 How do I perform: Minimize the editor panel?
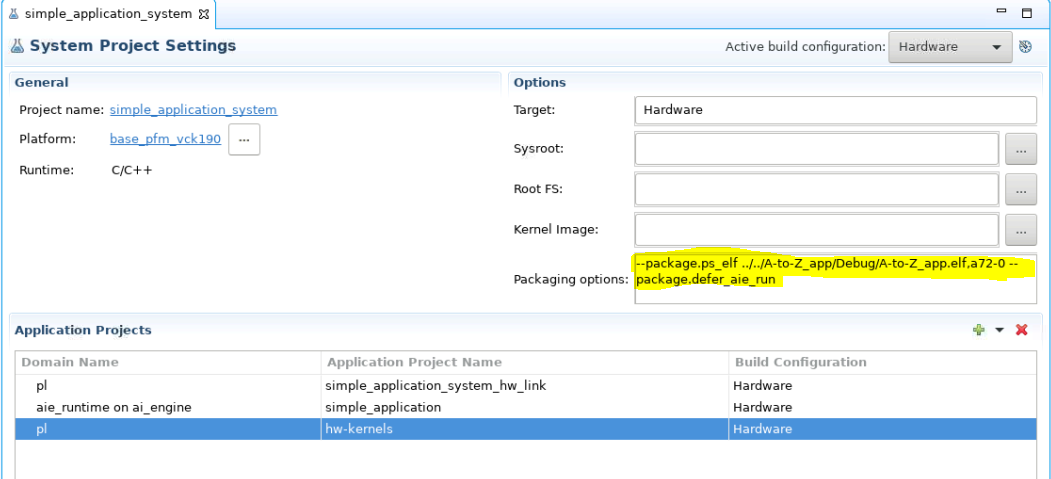coord(1001,12)
